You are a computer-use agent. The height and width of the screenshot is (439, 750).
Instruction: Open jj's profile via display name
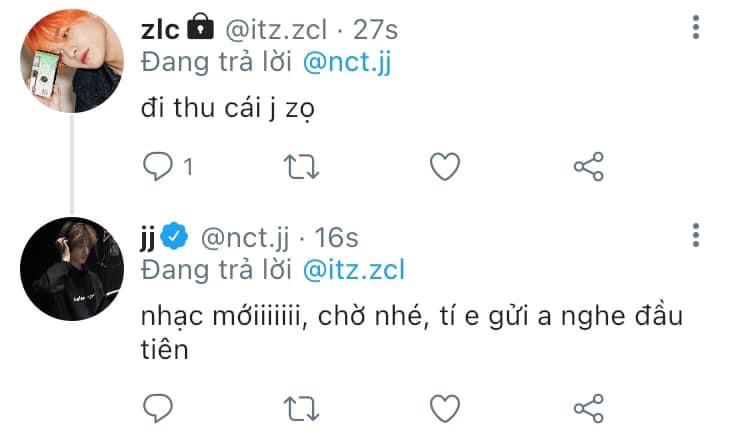150,237
